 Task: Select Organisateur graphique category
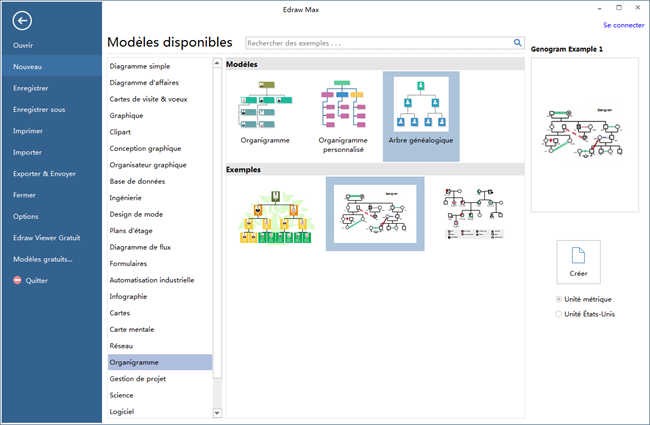160,165
